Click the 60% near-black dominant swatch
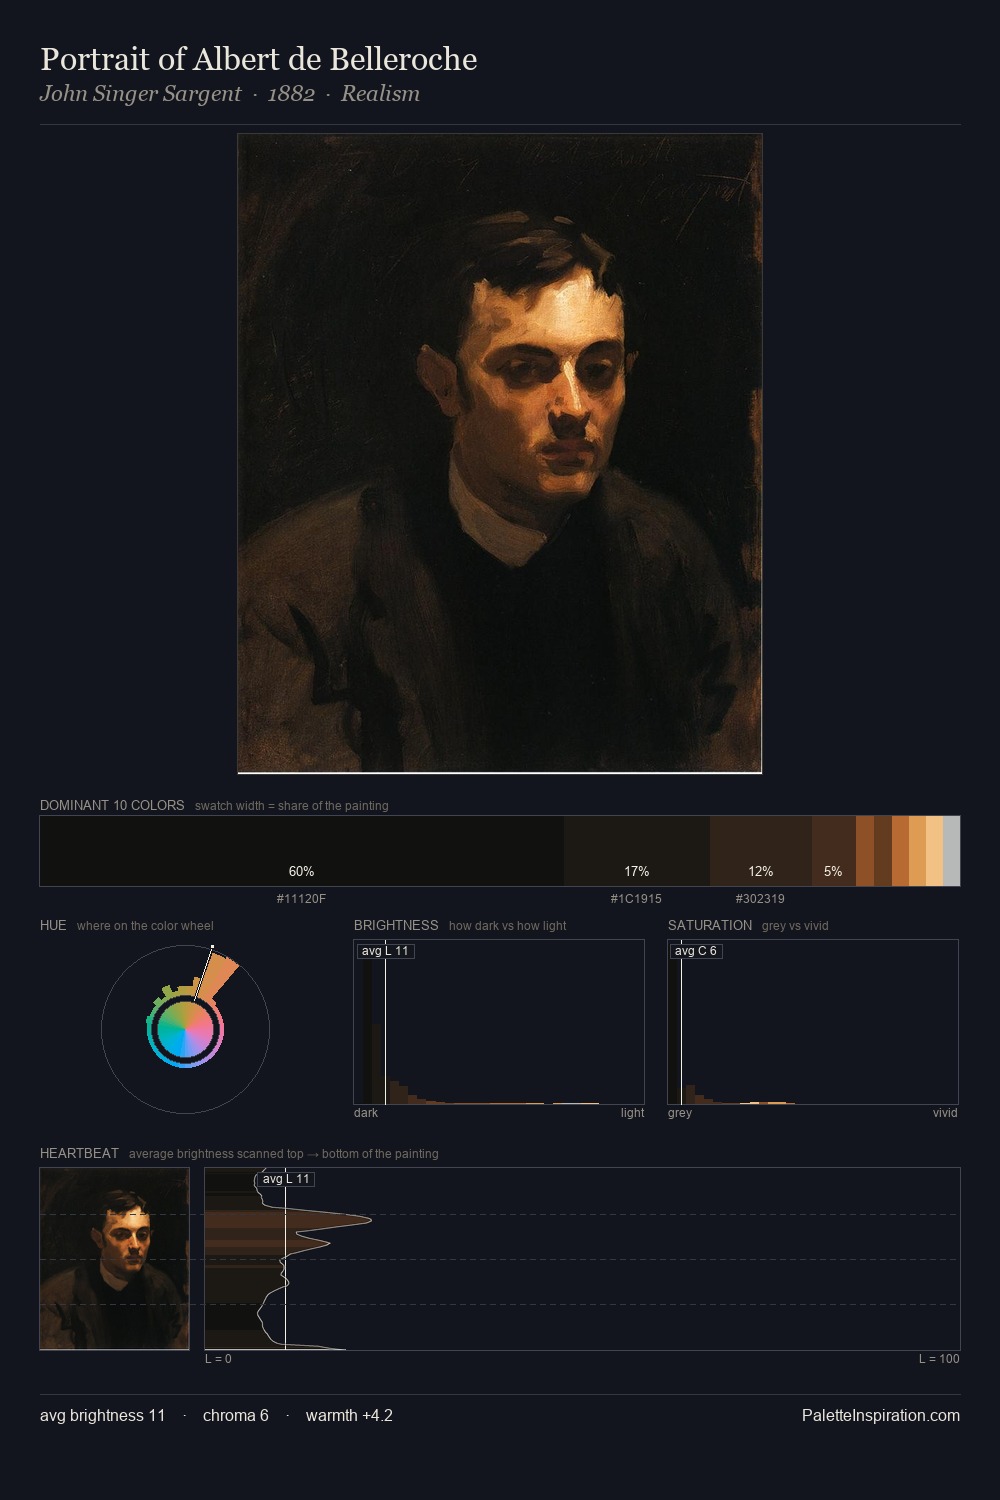 (x=301, y=851)
